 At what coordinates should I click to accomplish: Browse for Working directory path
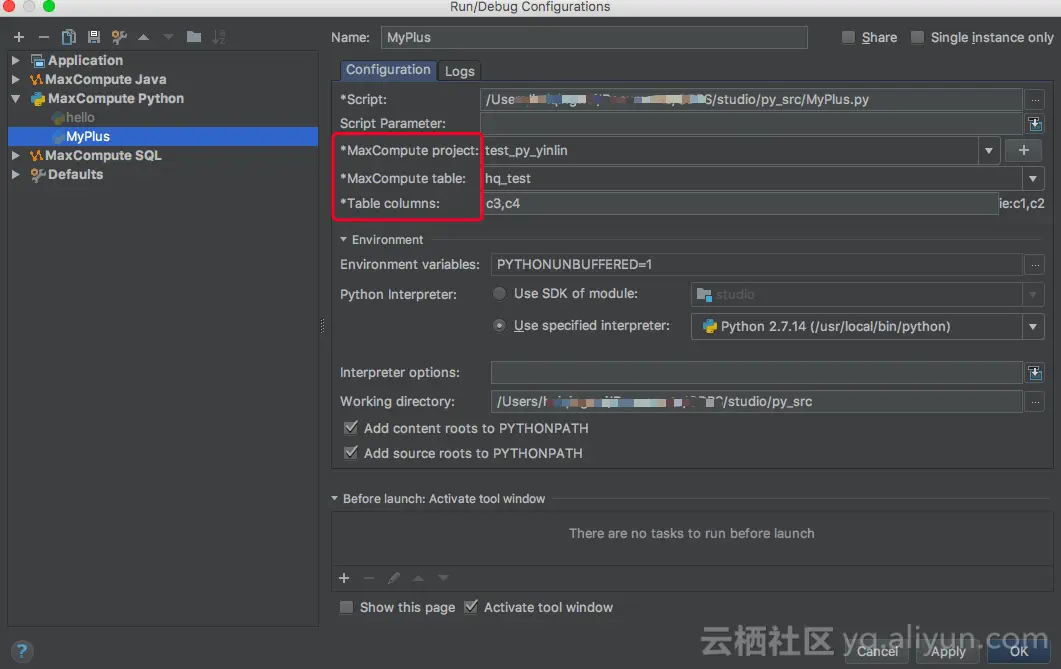[1035, 402]
